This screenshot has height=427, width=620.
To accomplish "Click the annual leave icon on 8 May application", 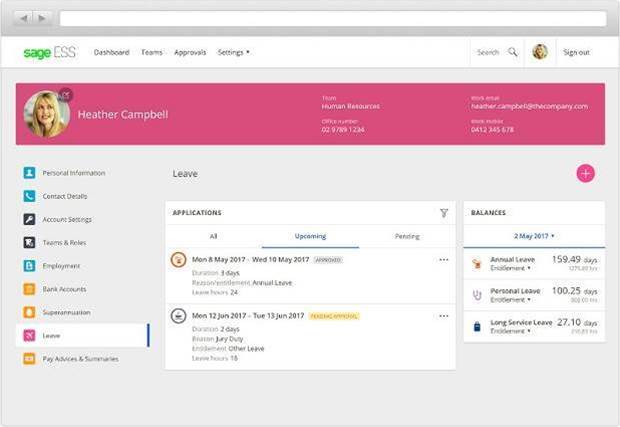I will (178, 260).
